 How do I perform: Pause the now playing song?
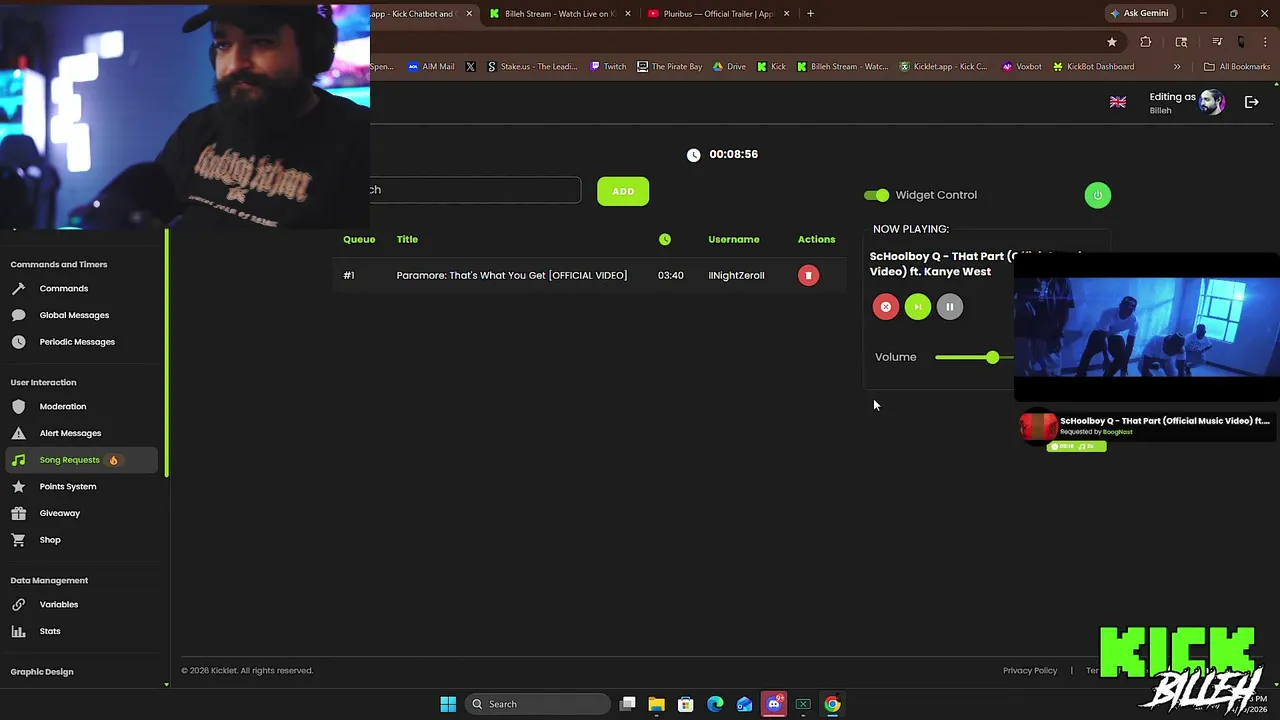(949, 307)
